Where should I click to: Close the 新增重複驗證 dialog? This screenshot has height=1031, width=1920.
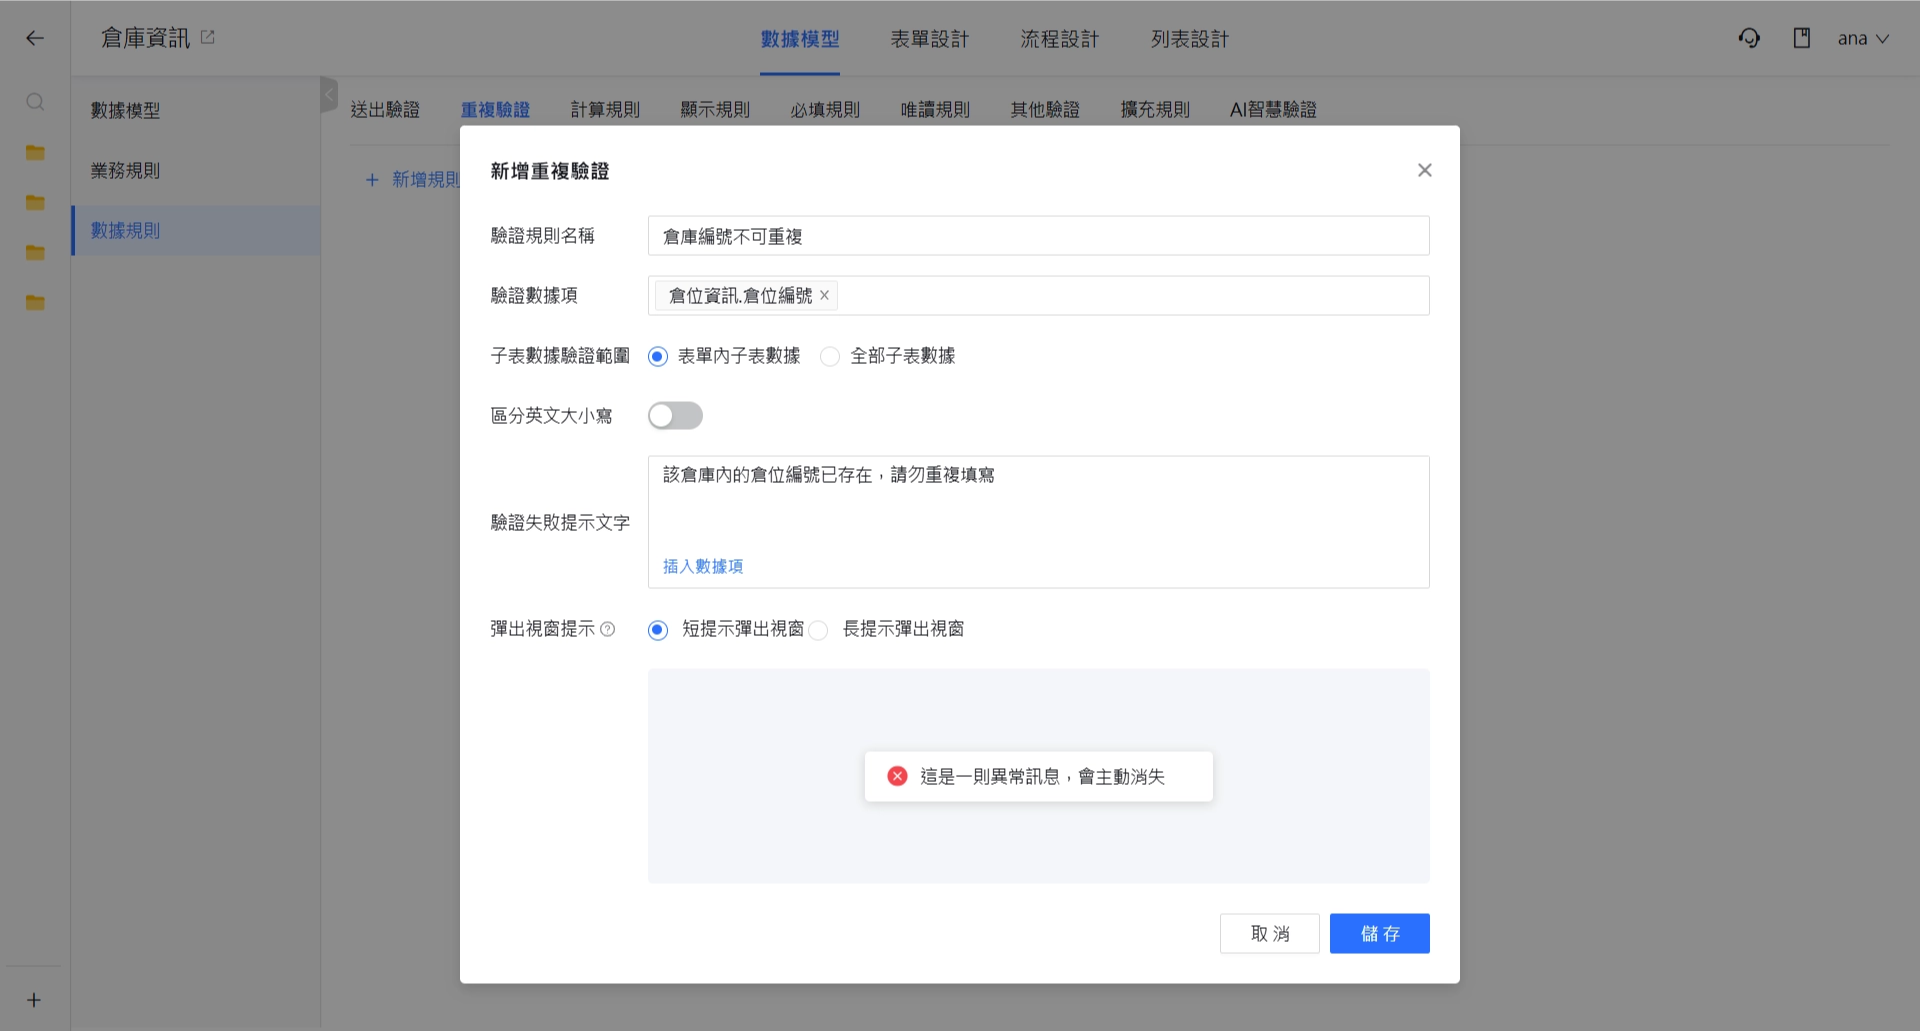[x=1425, y=170]
